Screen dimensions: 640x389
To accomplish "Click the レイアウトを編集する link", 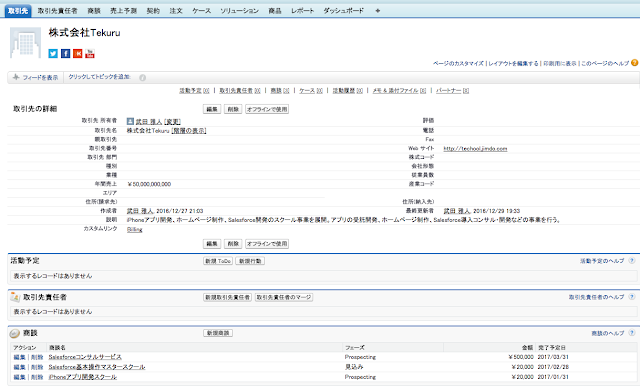I will coord(513,63).
